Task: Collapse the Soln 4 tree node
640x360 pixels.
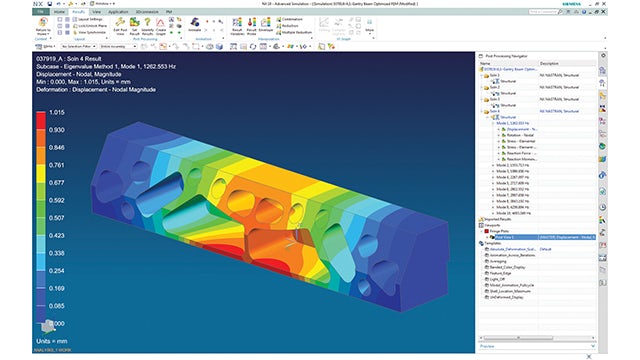Action: [x=482, y=111]
